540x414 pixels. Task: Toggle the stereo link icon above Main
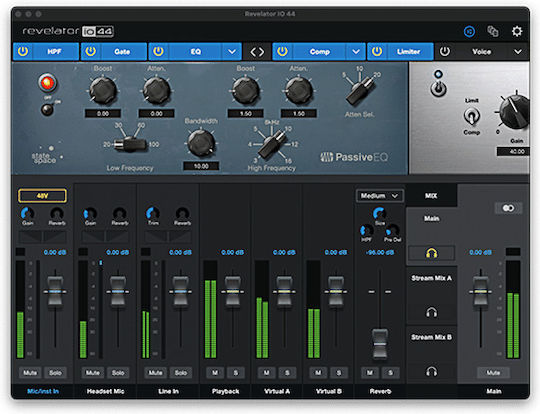(508, 208)
